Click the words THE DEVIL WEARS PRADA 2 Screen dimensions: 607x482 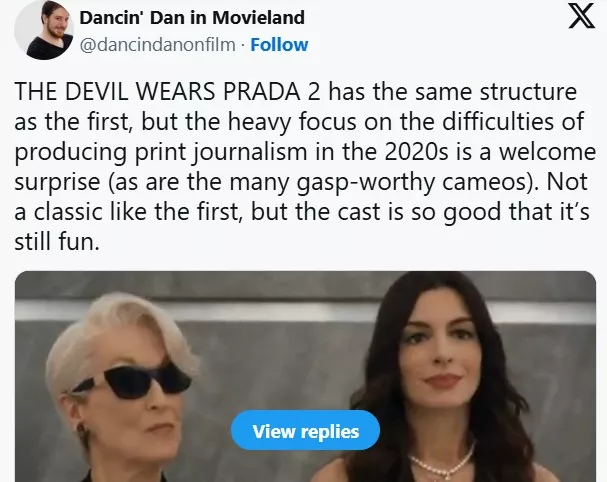point(168,92)
